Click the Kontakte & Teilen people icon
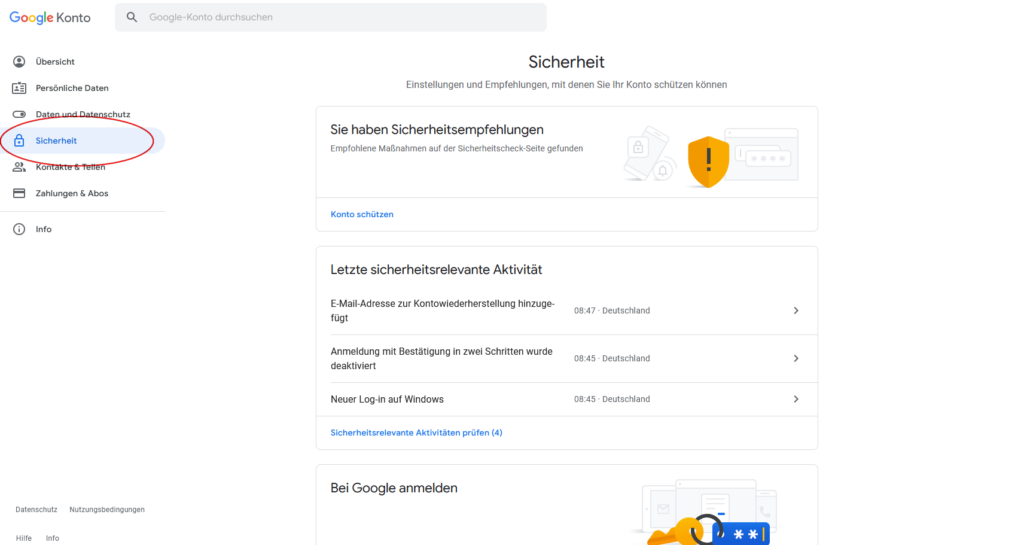 (x=19, y=167)
